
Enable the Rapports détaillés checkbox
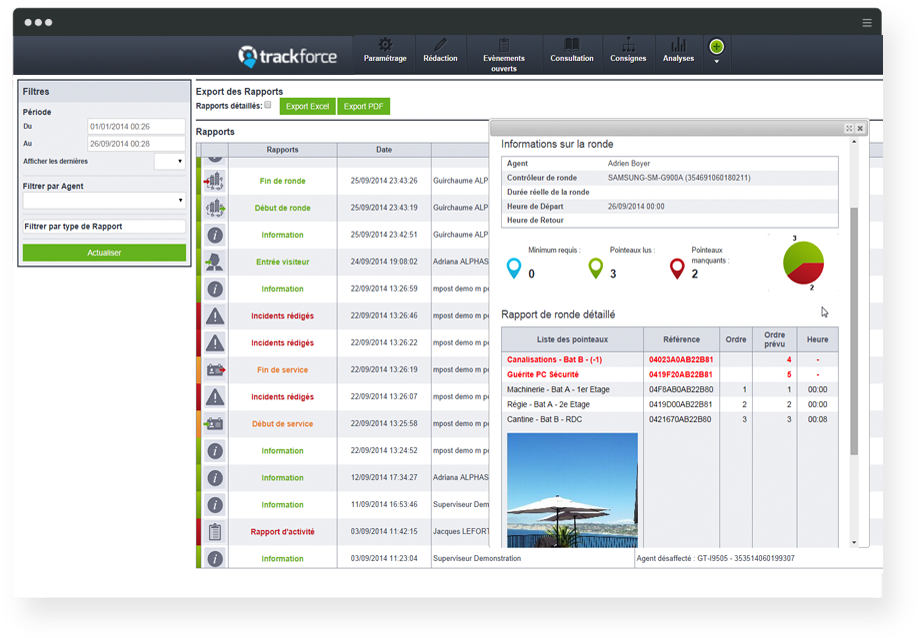coord(267,105)
